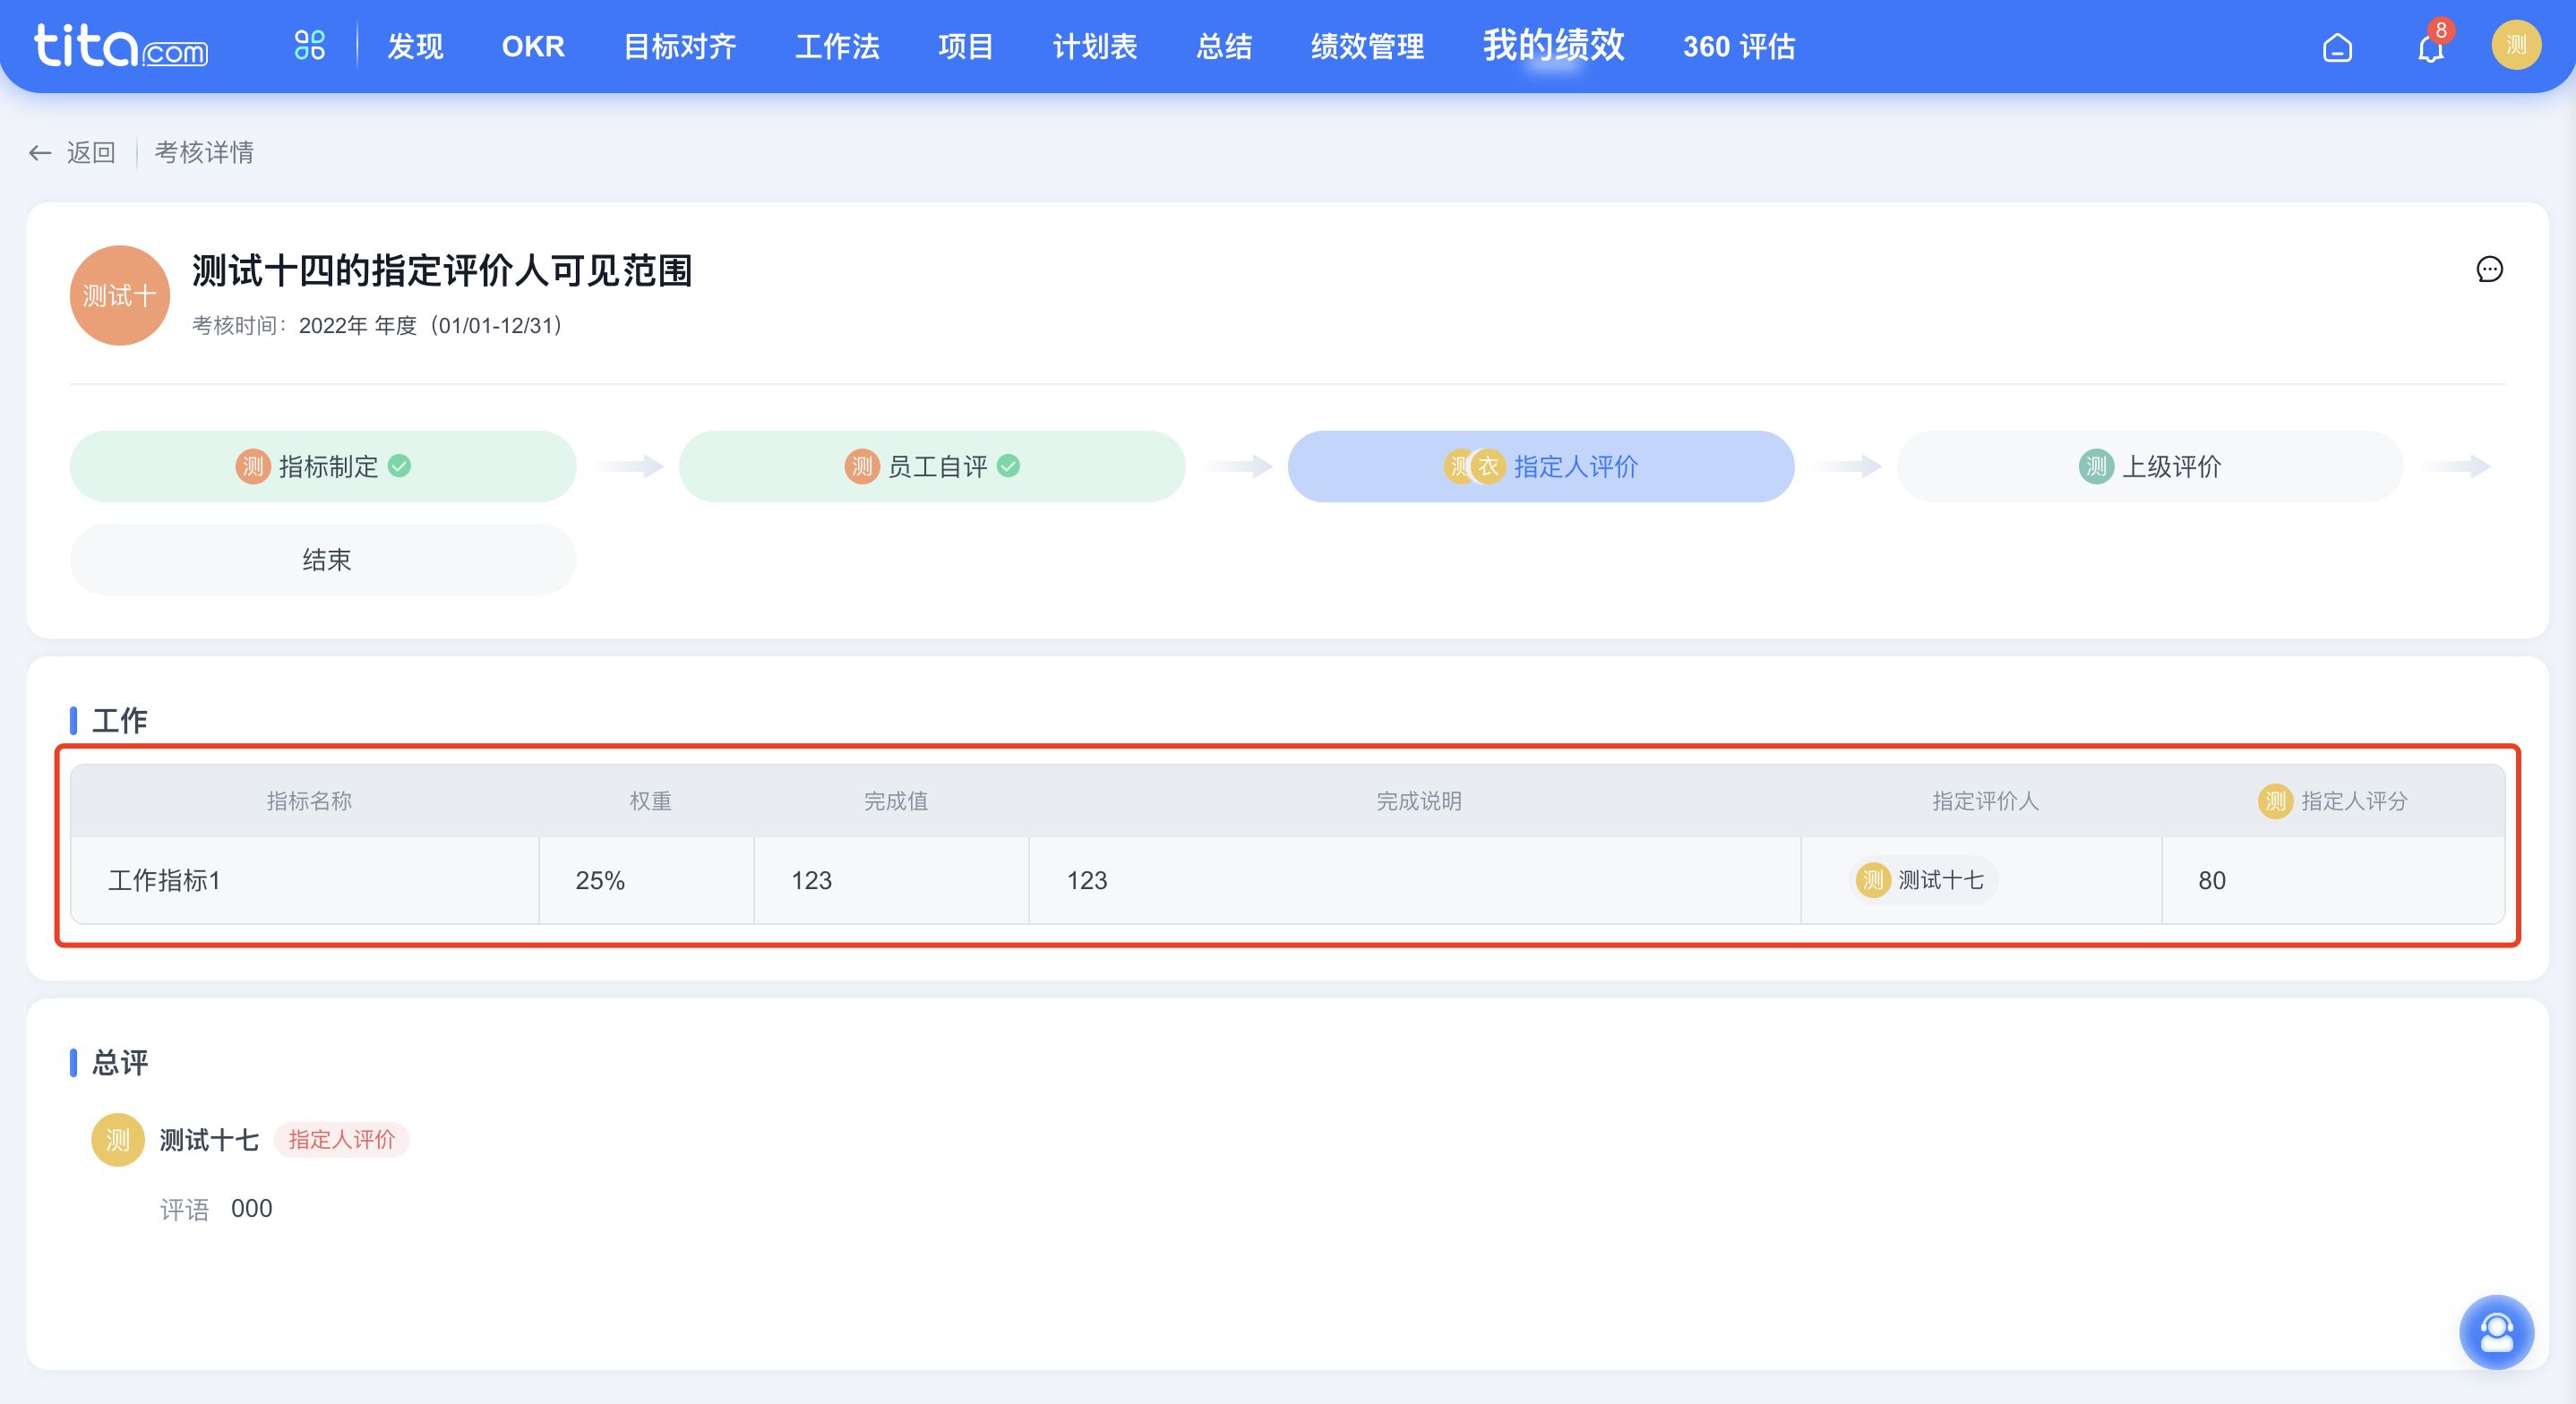Open 目标对齐 in the navigation bar

[680, 47]
